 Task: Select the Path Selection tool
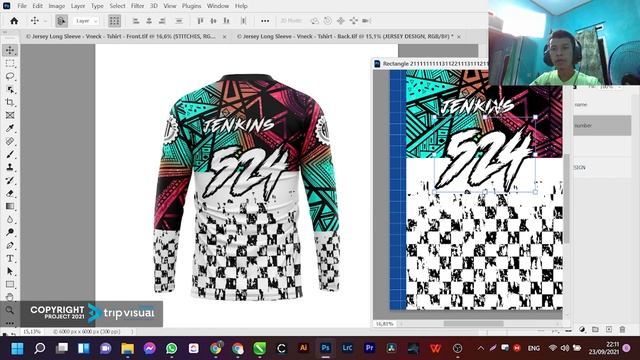pos(10,271)
